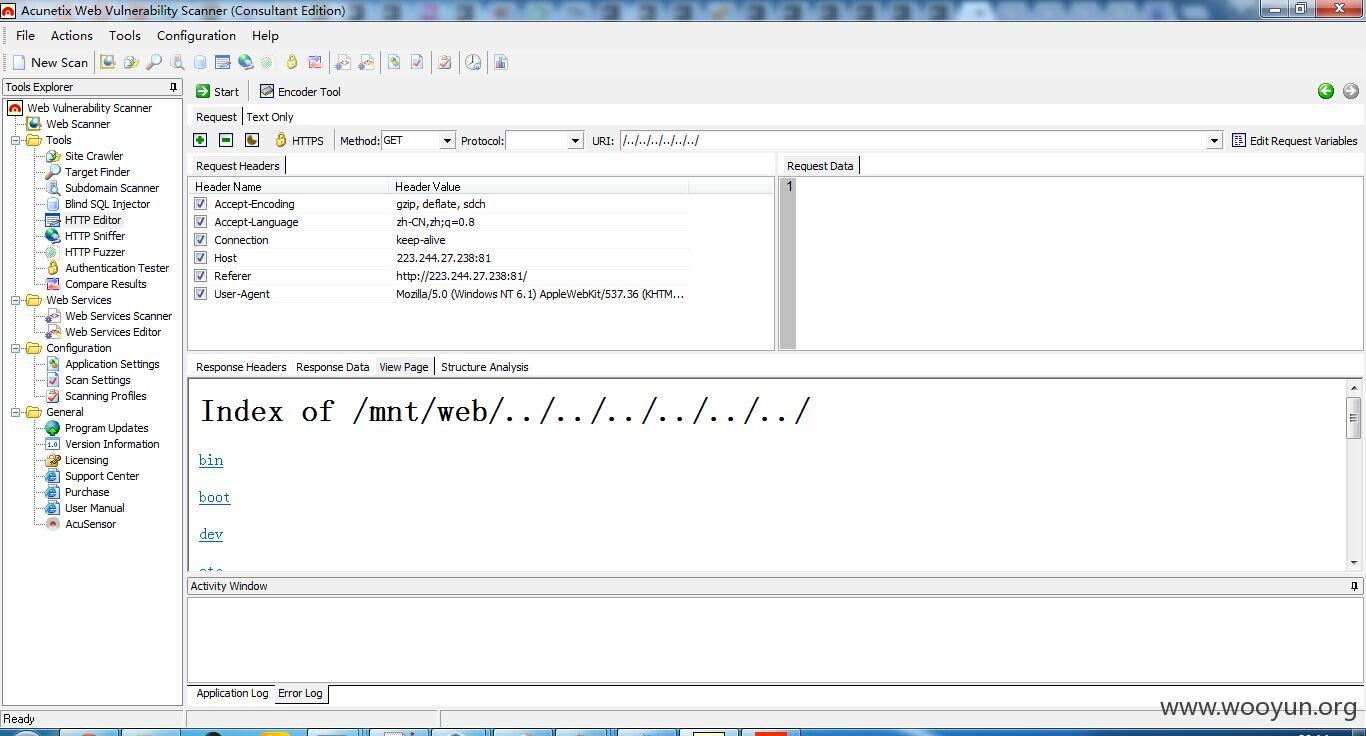
Task: Open Scan Settings toolbar icon
Action: pos(417,62)
